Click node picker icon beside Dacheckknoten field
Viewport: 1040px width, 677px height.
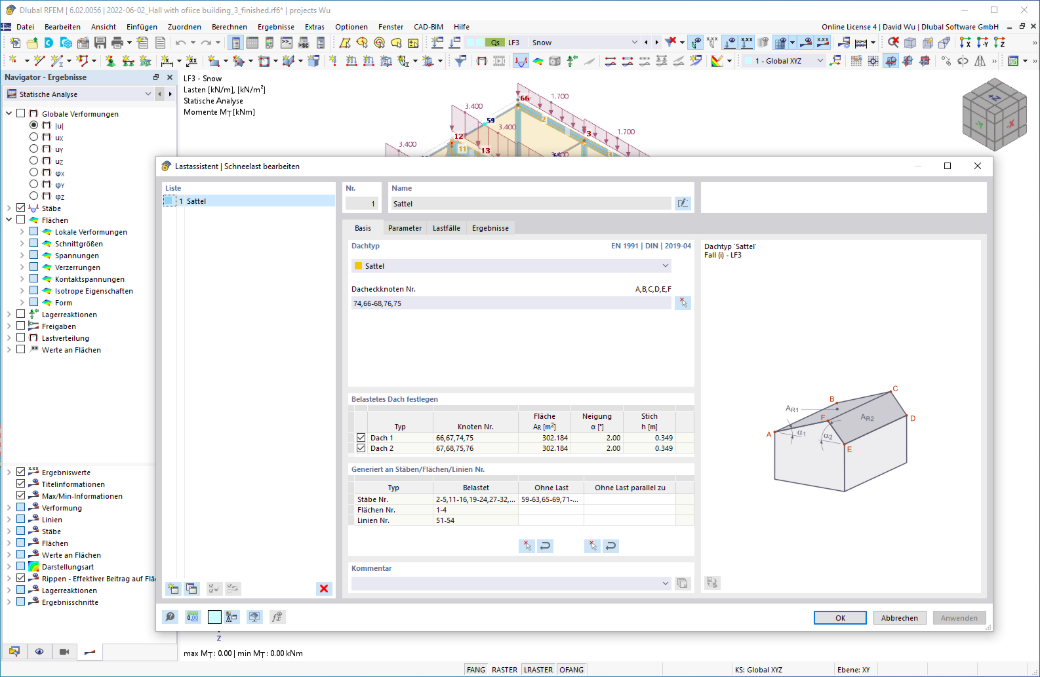click(x=682, y=303)
